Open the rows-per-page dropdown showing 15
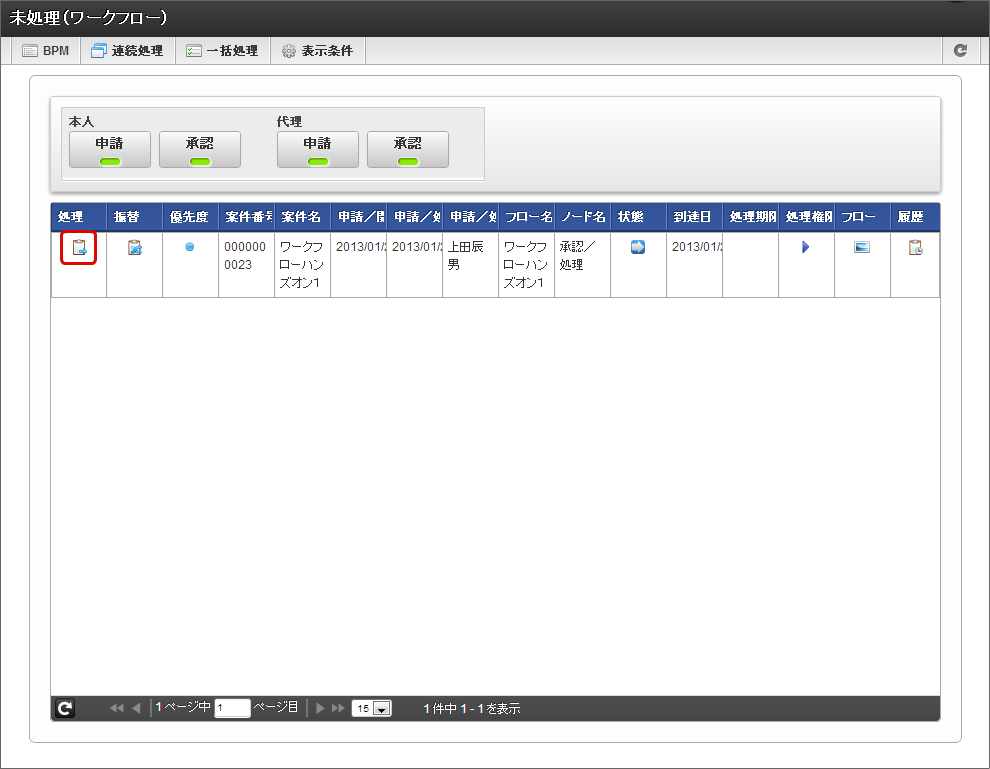 [371, 709]
